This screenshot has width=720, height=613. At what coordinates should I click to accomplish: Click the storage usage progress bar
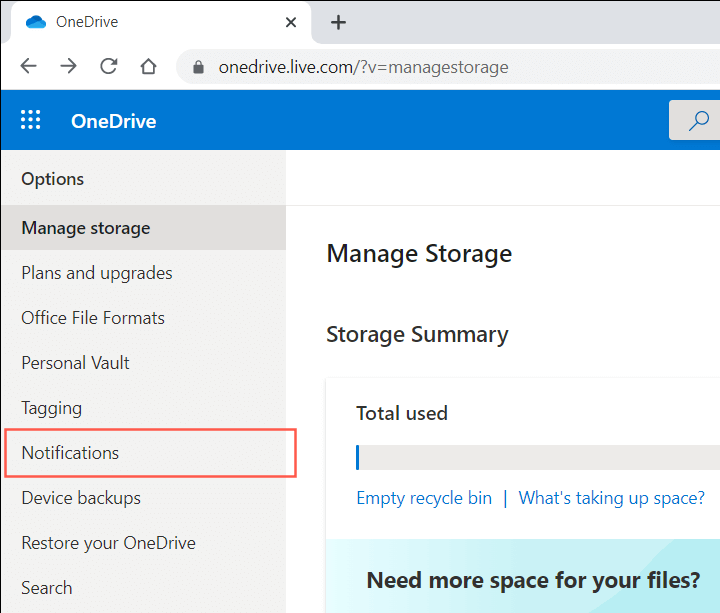point(538,458)
